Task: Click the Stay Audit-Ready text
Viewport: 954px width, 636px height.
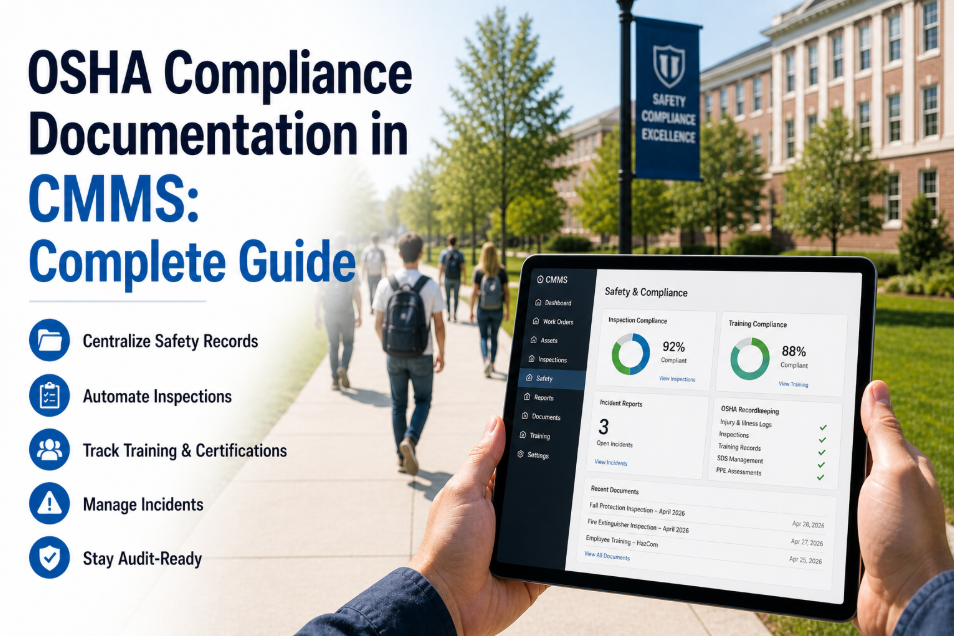Action: coord(142,558)
